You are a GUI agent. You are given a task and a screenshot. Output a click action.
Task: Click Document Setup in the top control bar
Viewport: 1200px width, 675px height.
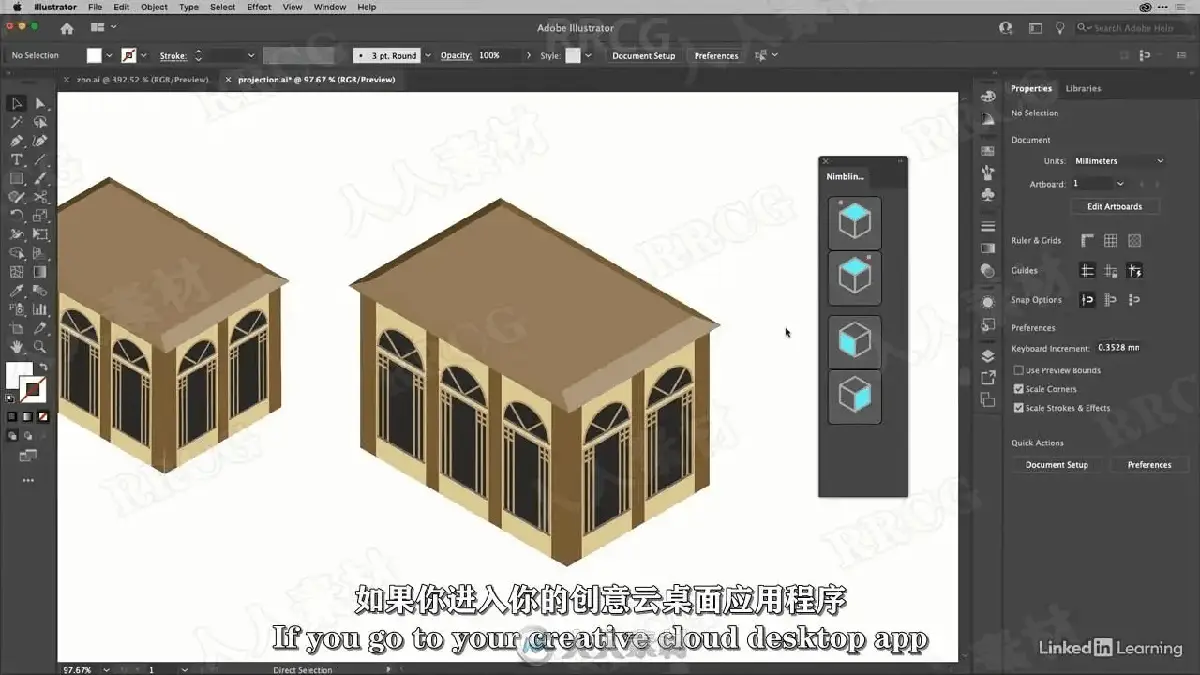644,56
